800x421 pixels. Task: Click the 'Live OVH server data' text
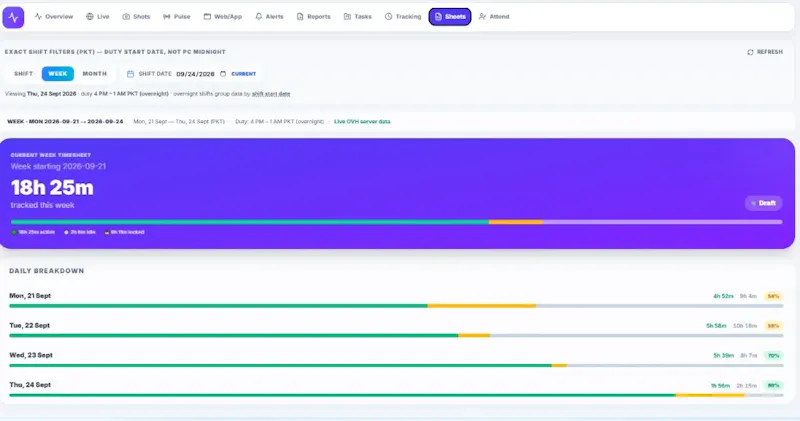362,121
